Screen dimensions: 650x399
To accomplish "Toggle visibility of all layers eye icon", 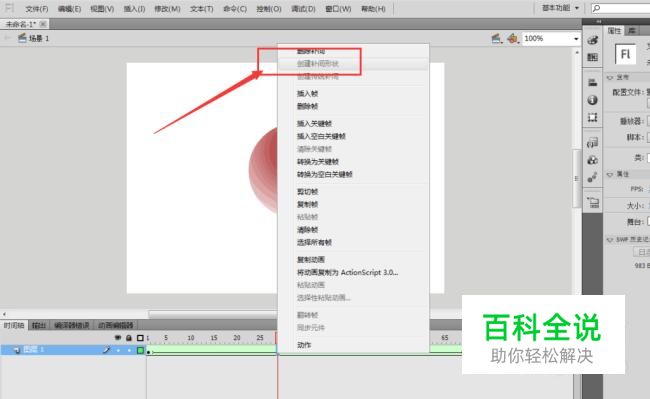I will pyautogui.click(x=118, y=338).
